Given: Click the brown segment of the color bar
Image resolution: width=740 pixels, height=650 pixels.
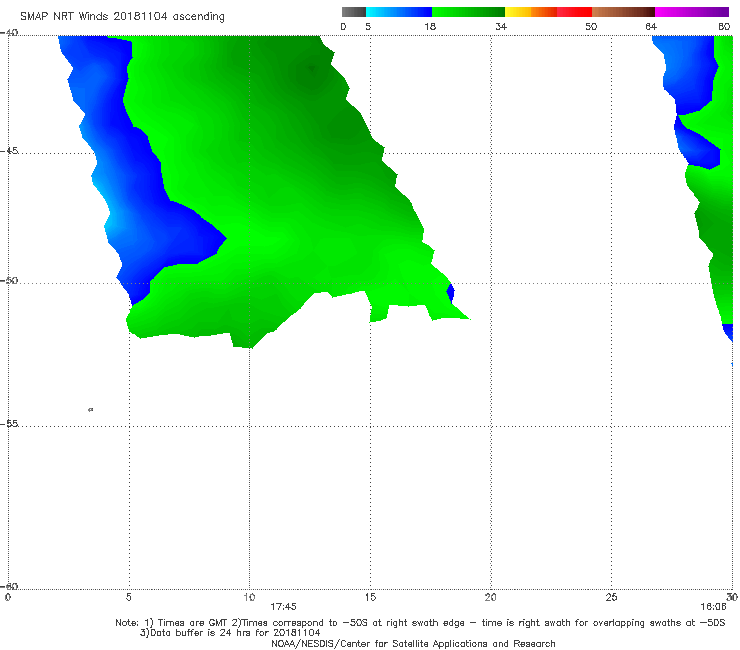Looking at the screenshot, I should coord(623,12).
